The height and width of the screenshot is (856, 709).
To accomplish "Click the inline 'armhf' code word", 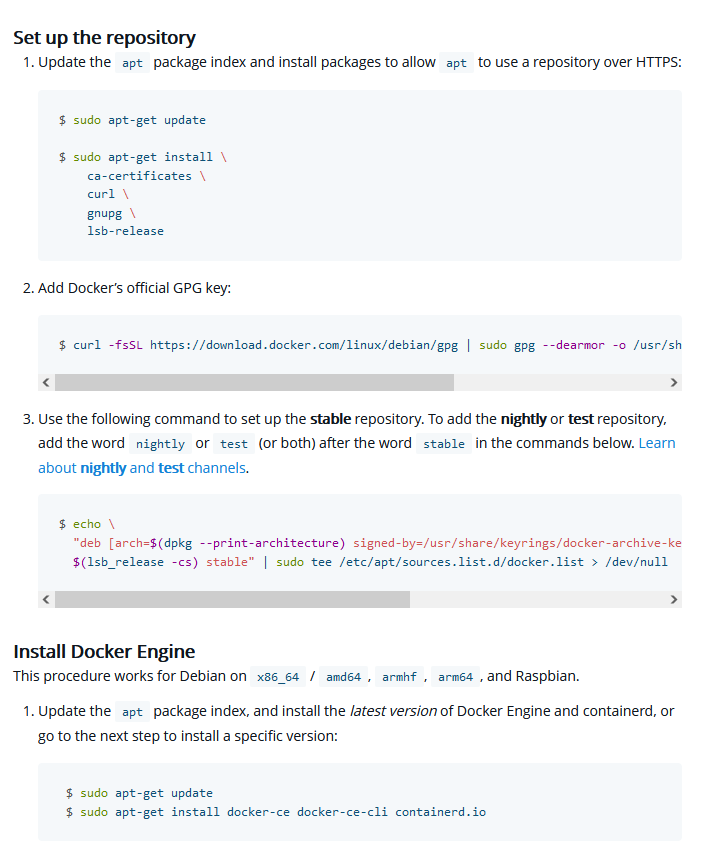I will pos(399,677).
